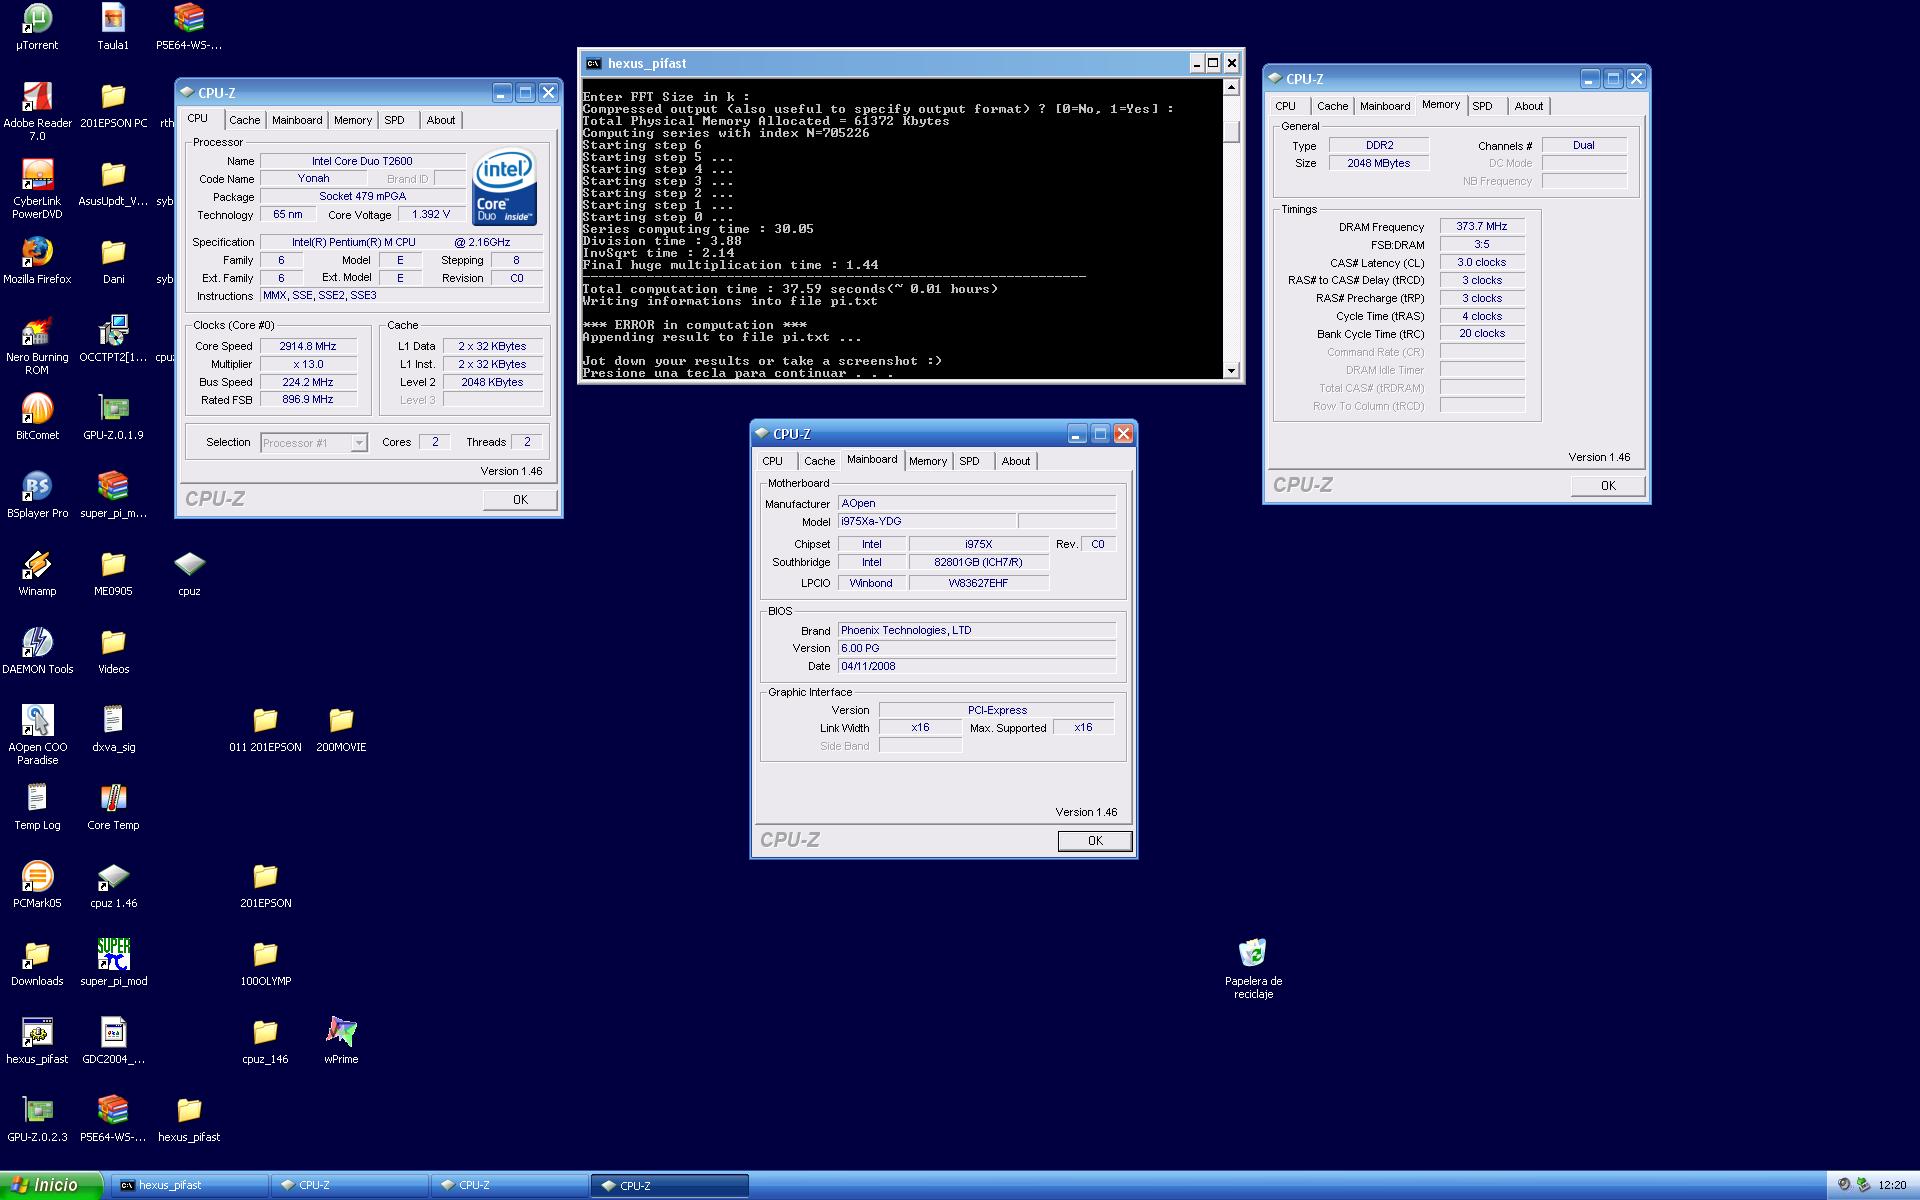Click the BIOS Date field 04/11/2008
The height and width of the screenshot is (1200, 1920).
coord(977,666)
